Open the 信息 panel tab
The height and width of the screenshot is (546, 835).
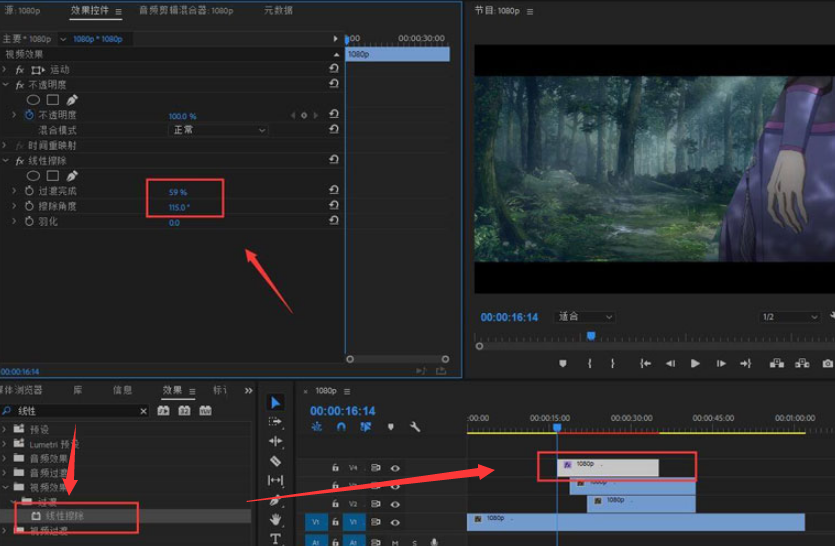pyautogui.click(x=122, y=390)
